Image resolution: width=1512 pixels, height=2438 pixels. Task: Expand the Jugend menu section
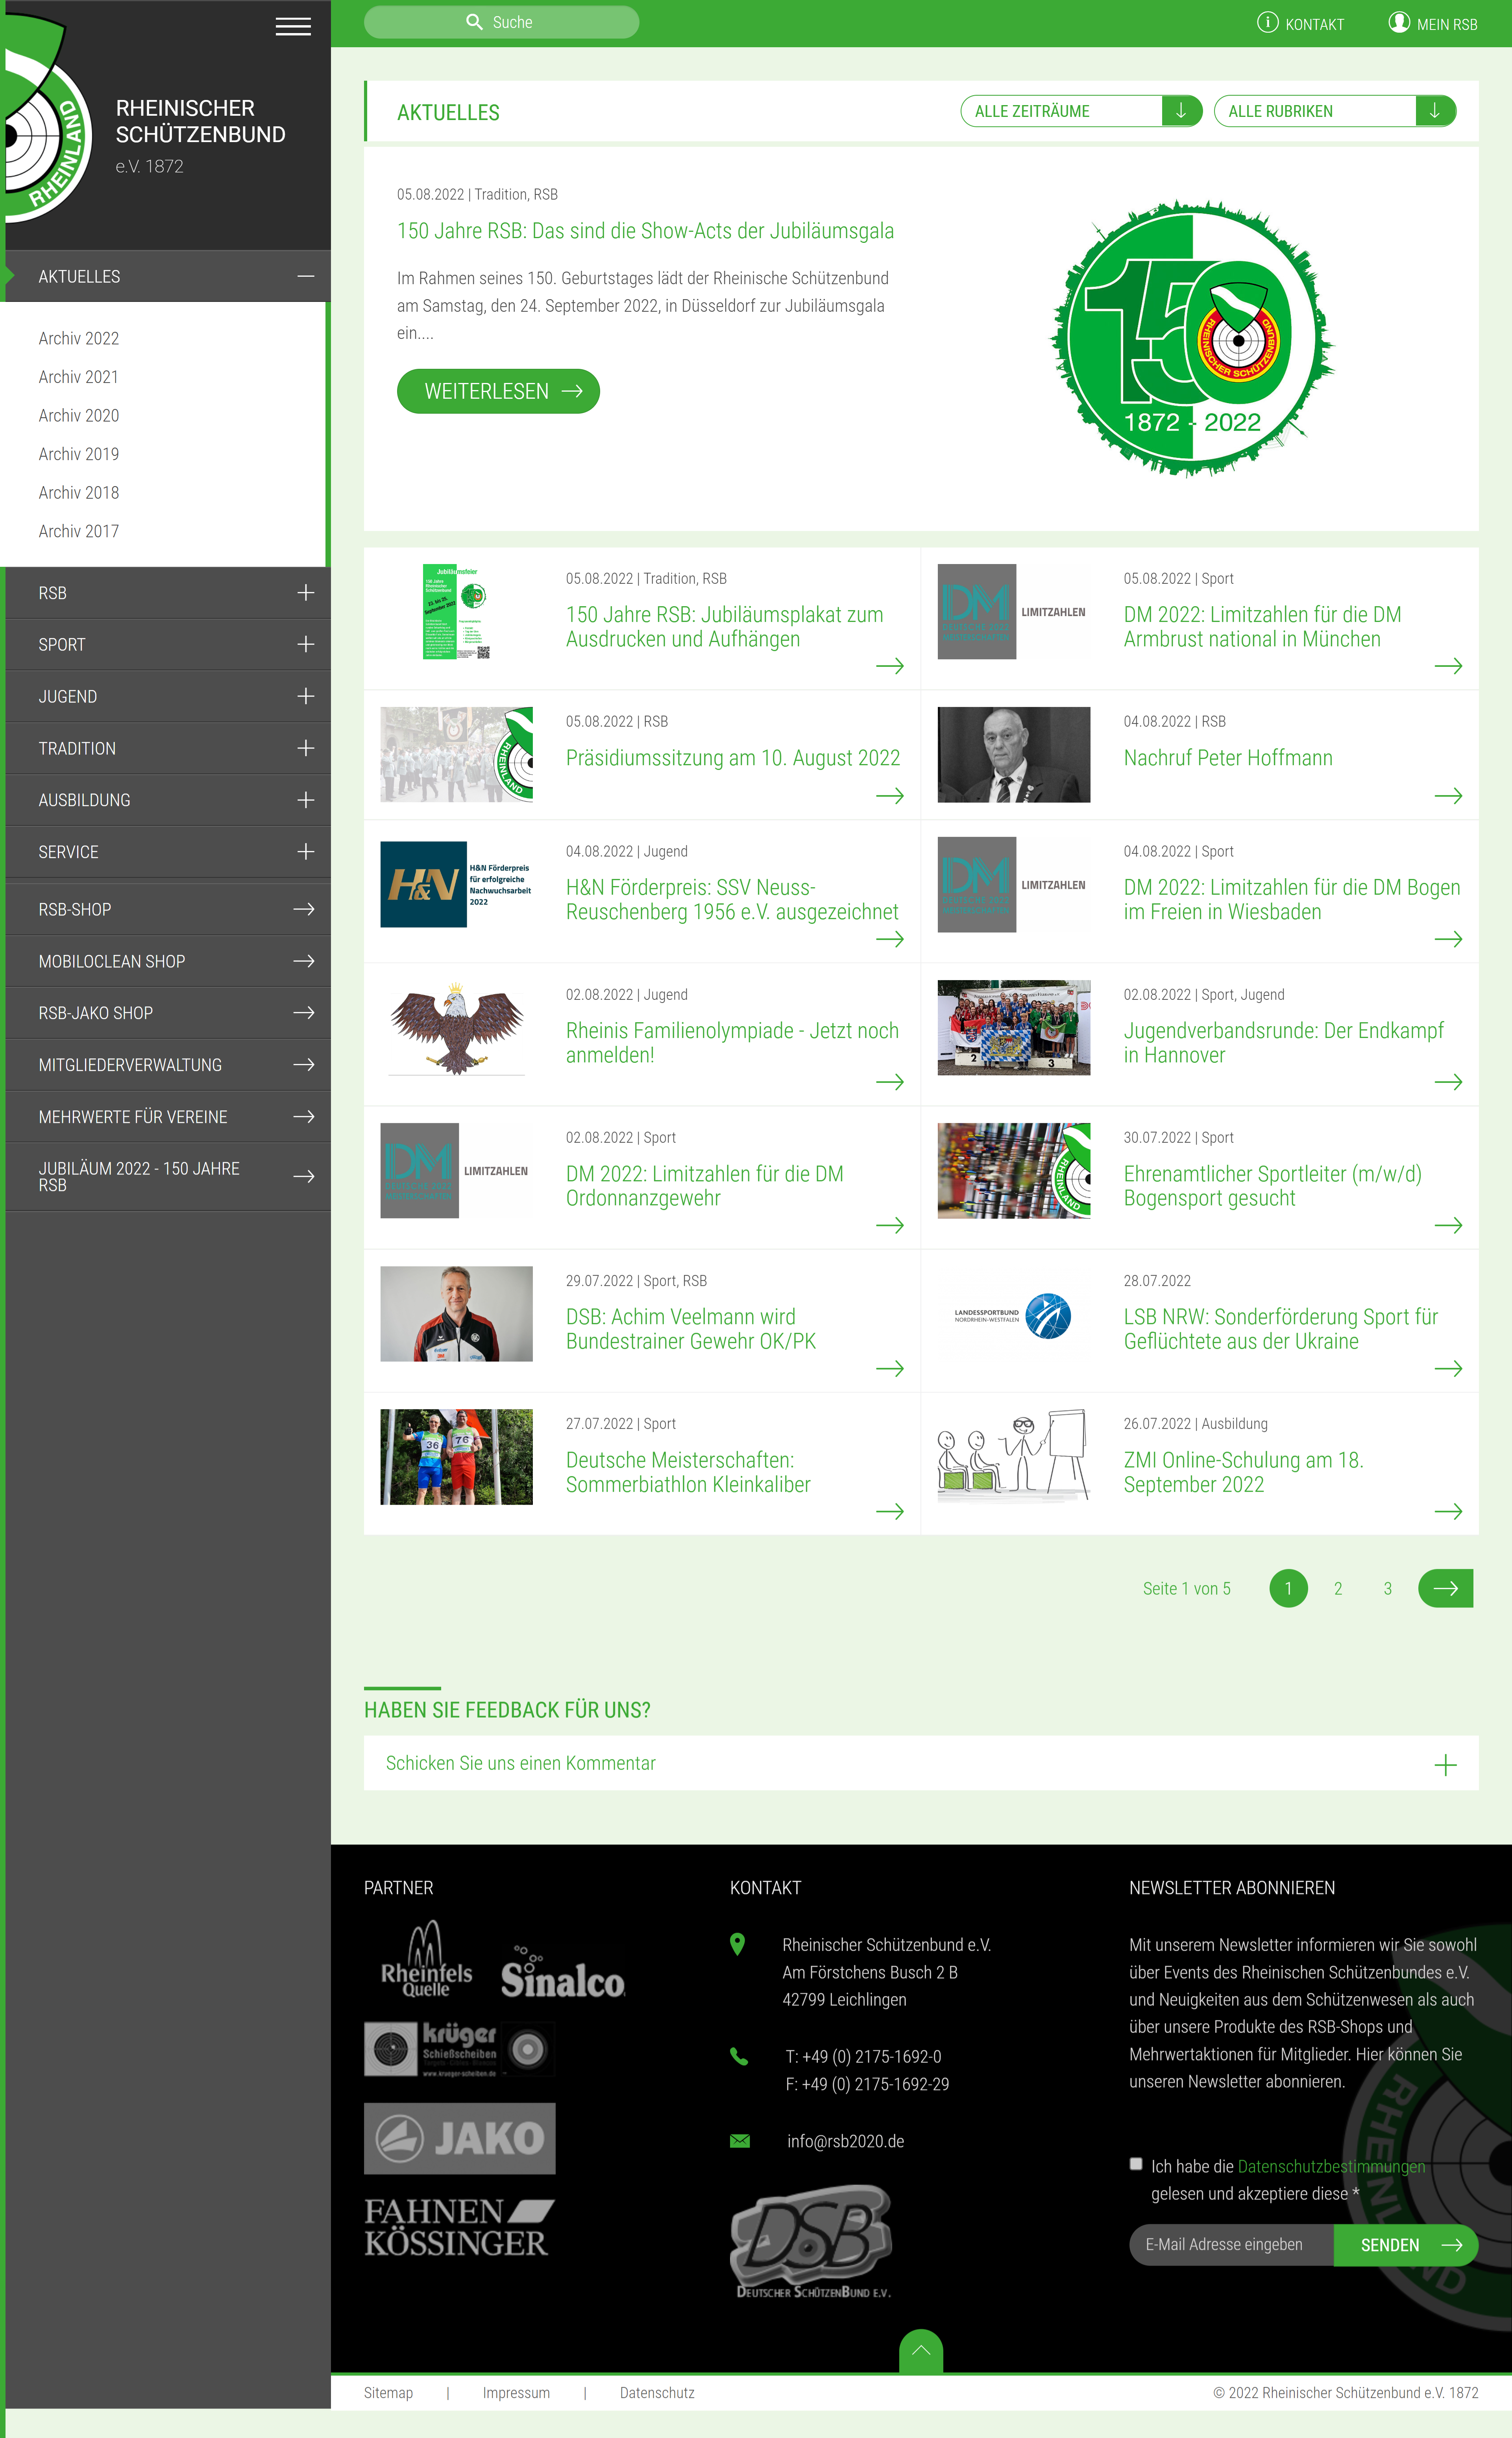coord(306,696)
